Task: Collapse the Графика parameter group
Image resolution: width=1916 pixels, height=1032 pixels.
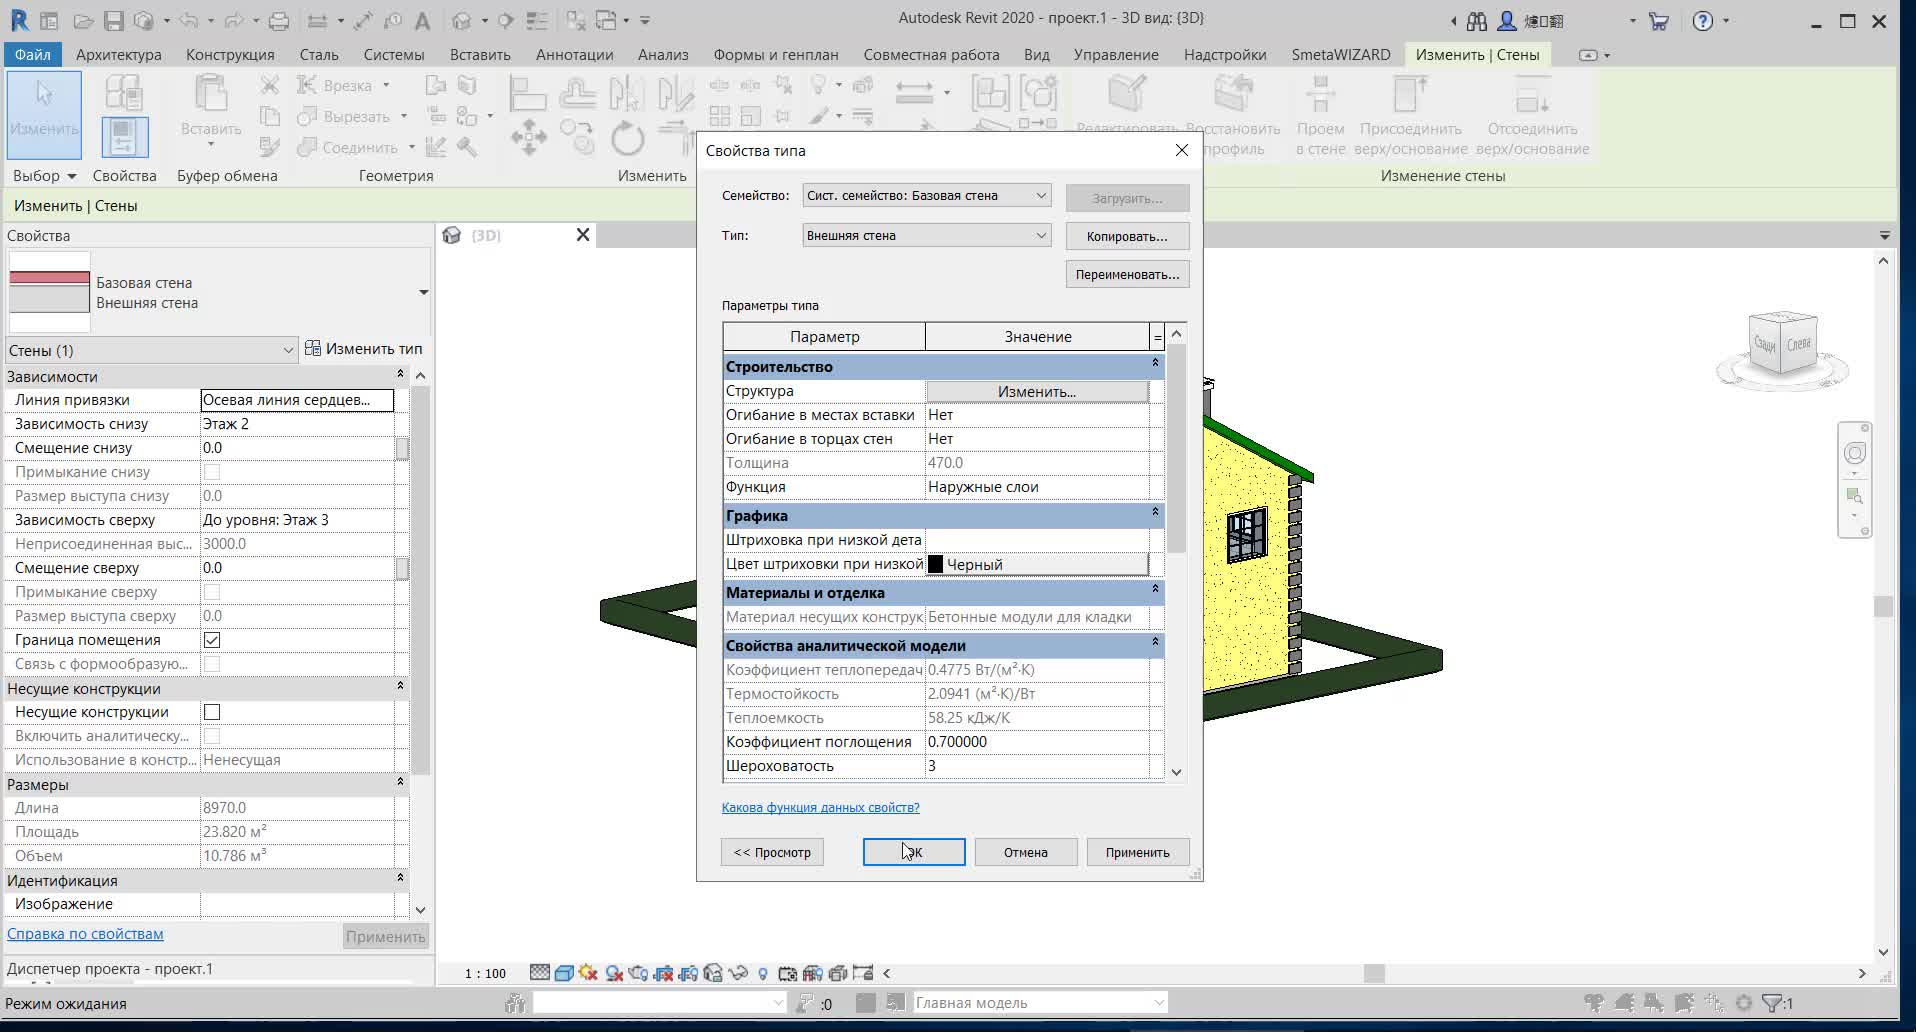Action: coord(1155,513)
